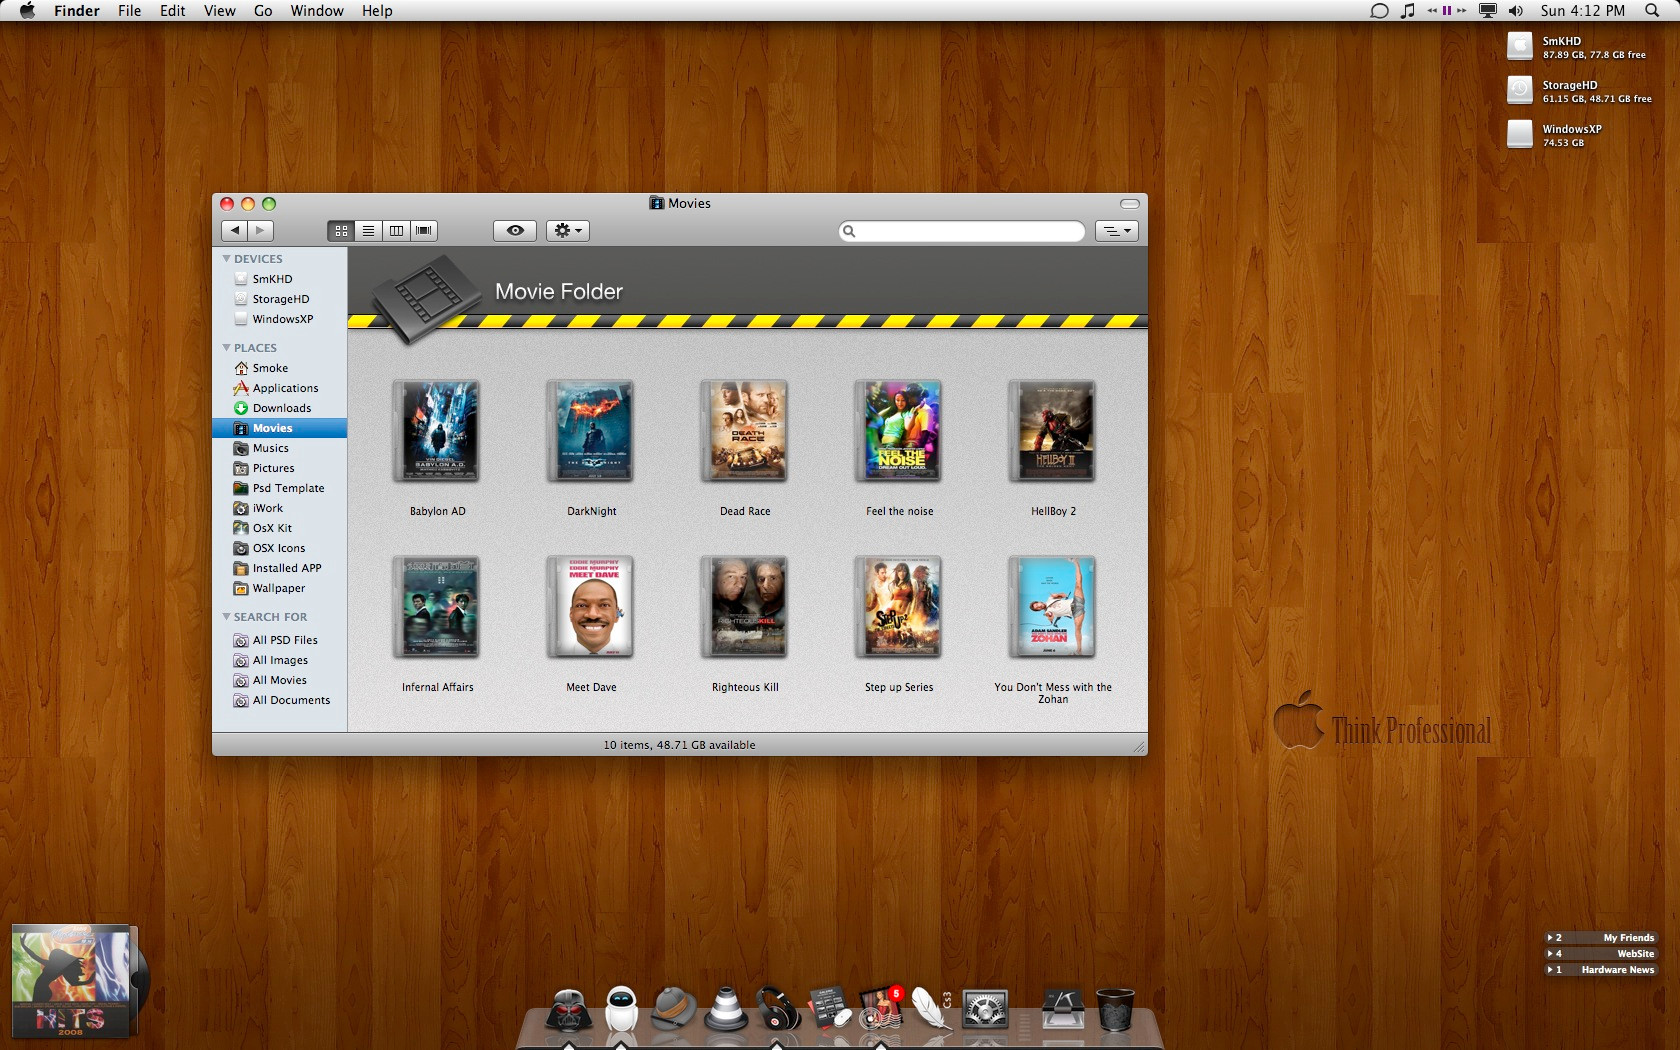Open Musics folder in the sidebar

coord(279,448)
